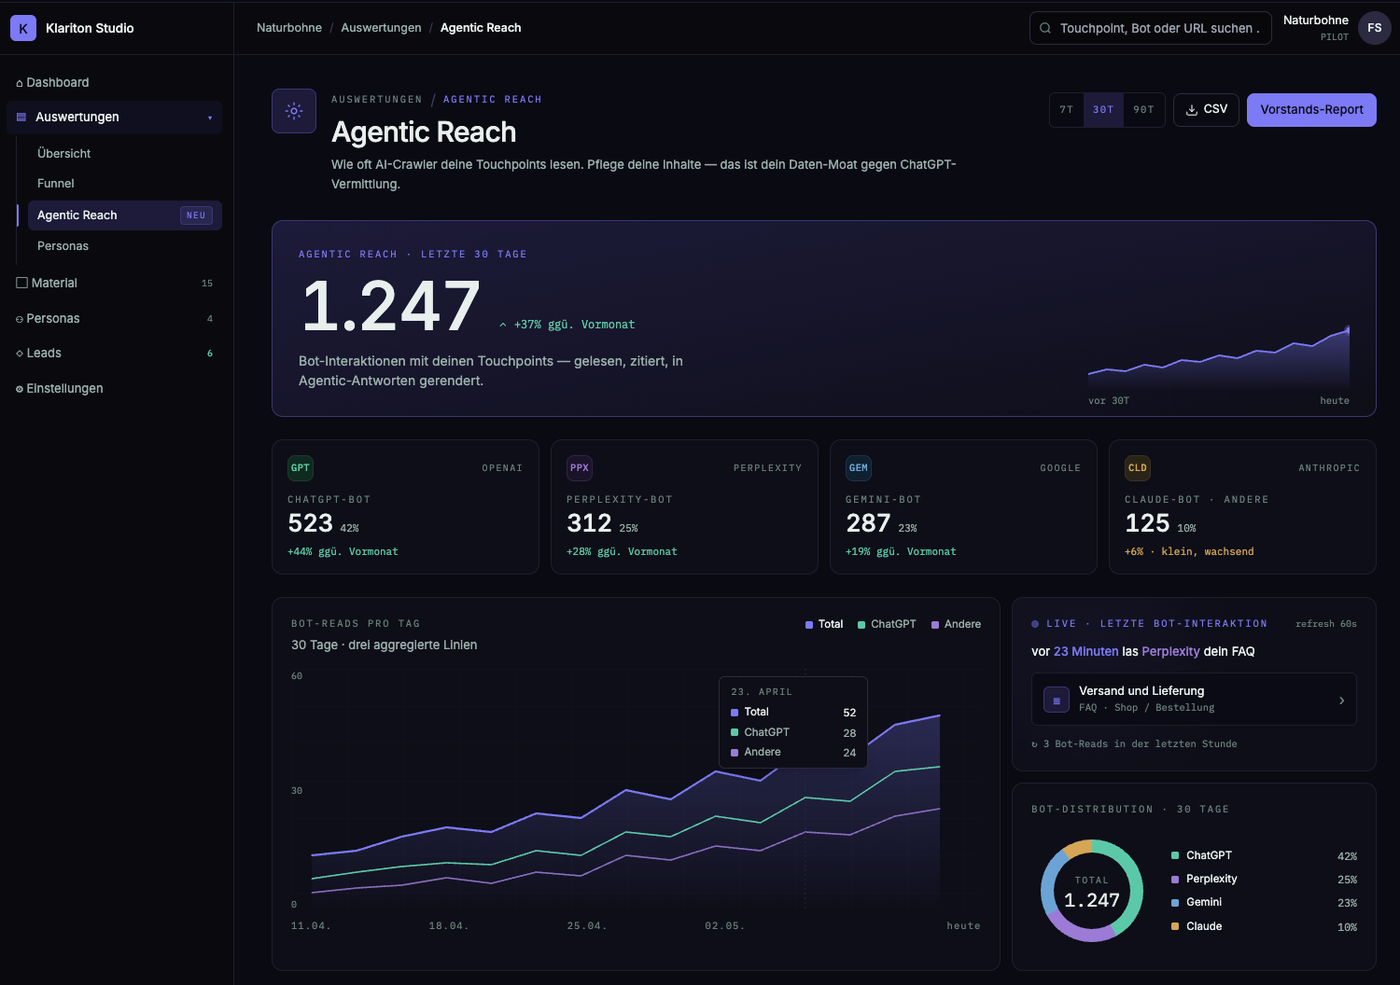Export data with the CSV button
Screen dimensions: 1400x985
(x=1206, y=110)
